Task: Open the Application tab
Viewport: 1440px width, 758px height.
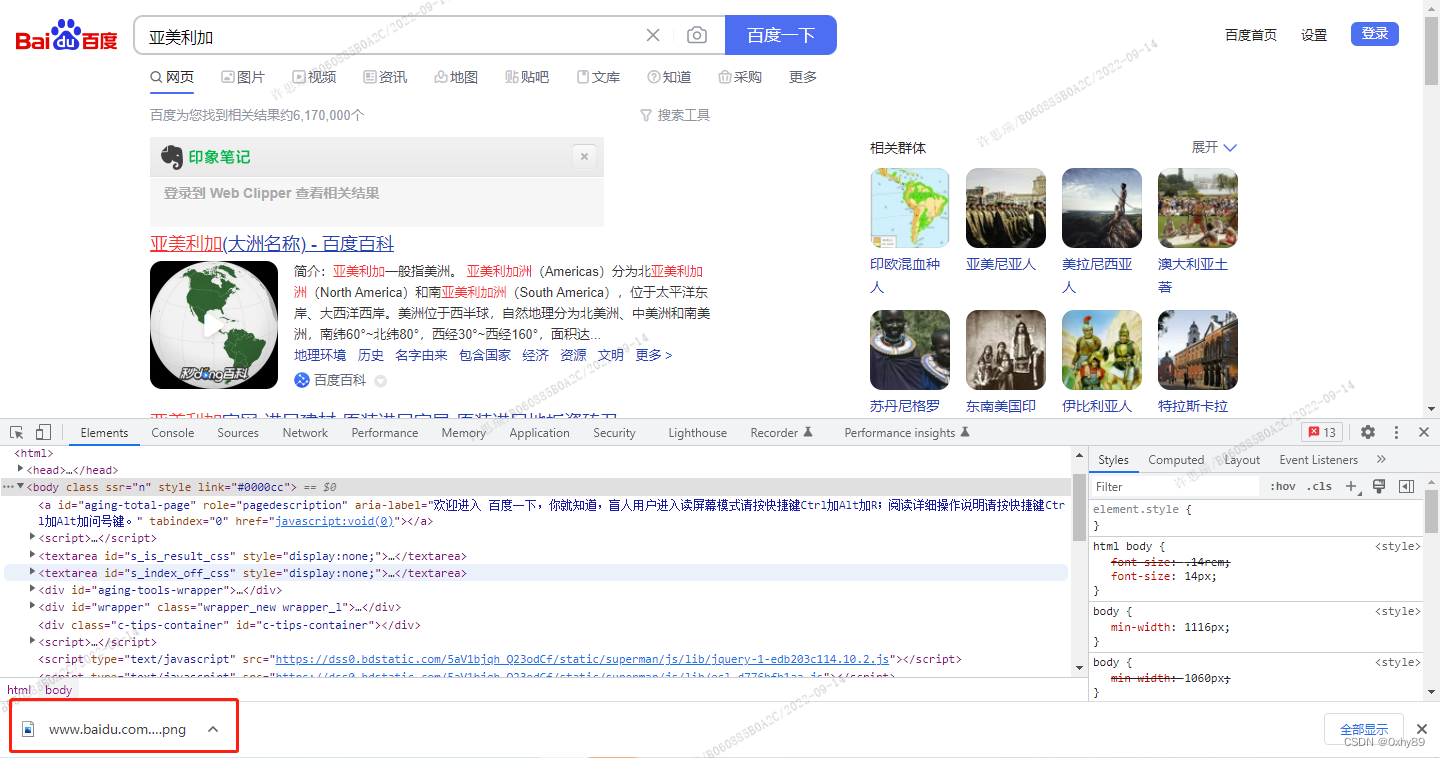Action: pyautogui.click(x=539, y=433)
